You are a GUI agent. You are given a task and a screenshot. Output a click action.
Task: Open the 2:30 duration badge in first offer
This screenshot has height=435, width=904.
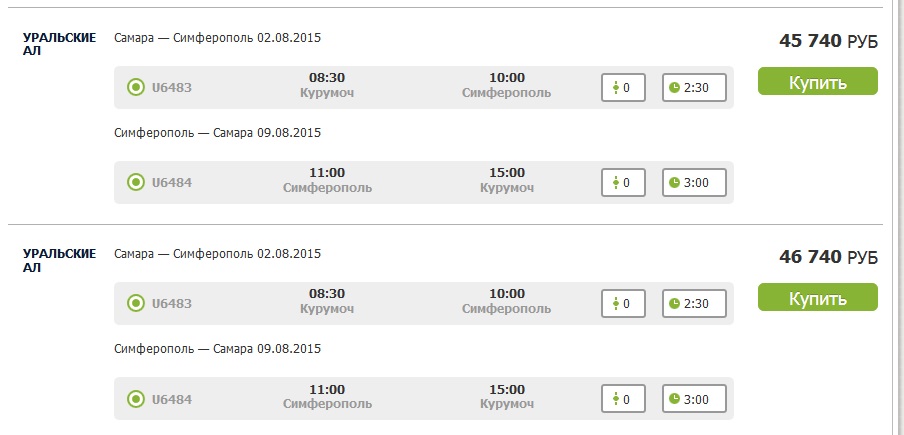[x=694, y=88]
